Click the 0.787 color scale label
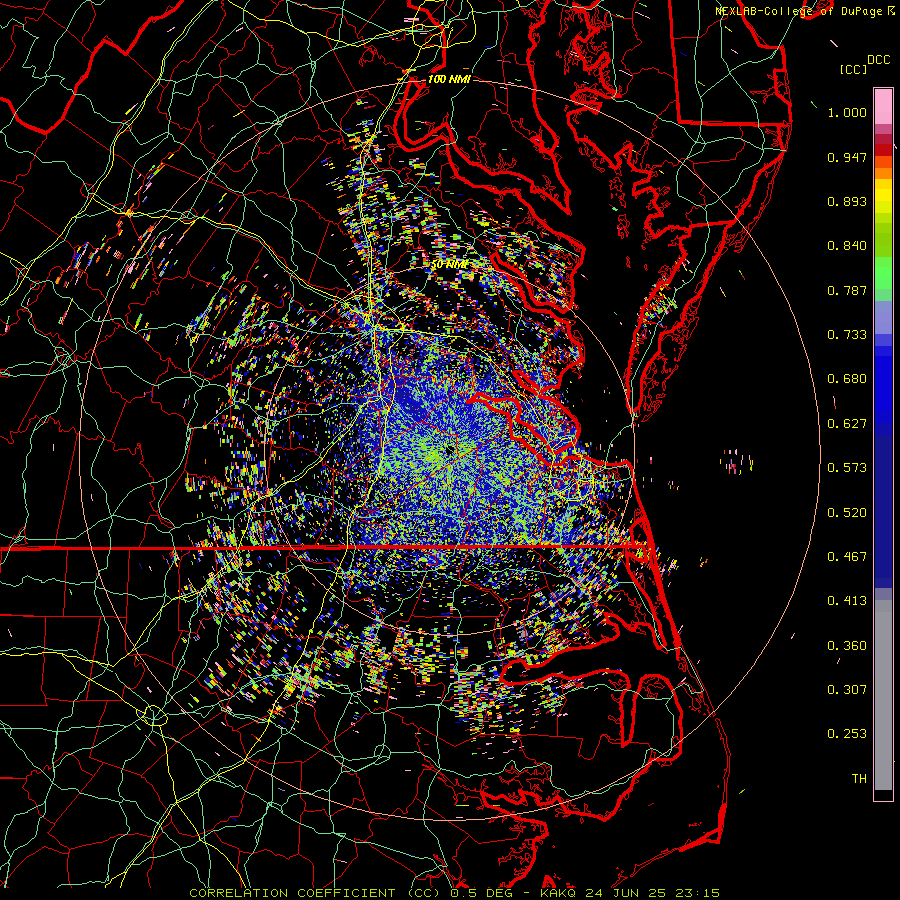The image size is (900, 900). [x=847, y=290]
